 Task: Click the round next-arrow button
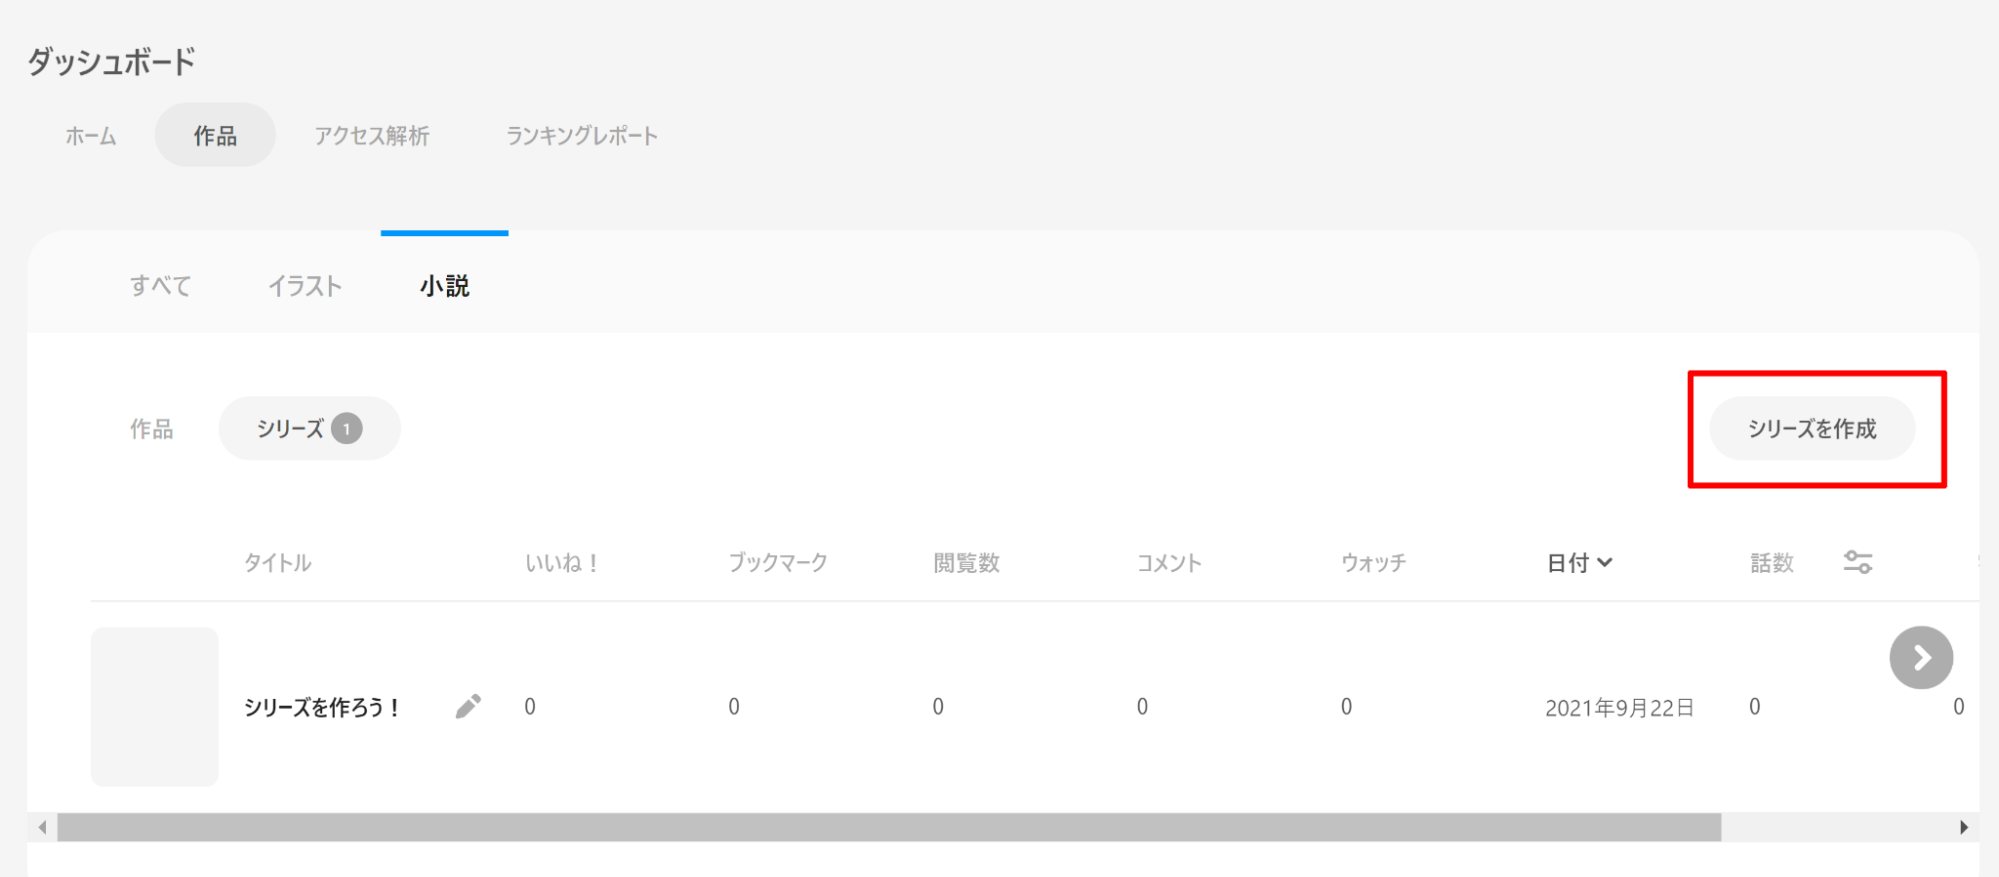click(x=1920, y=658)
